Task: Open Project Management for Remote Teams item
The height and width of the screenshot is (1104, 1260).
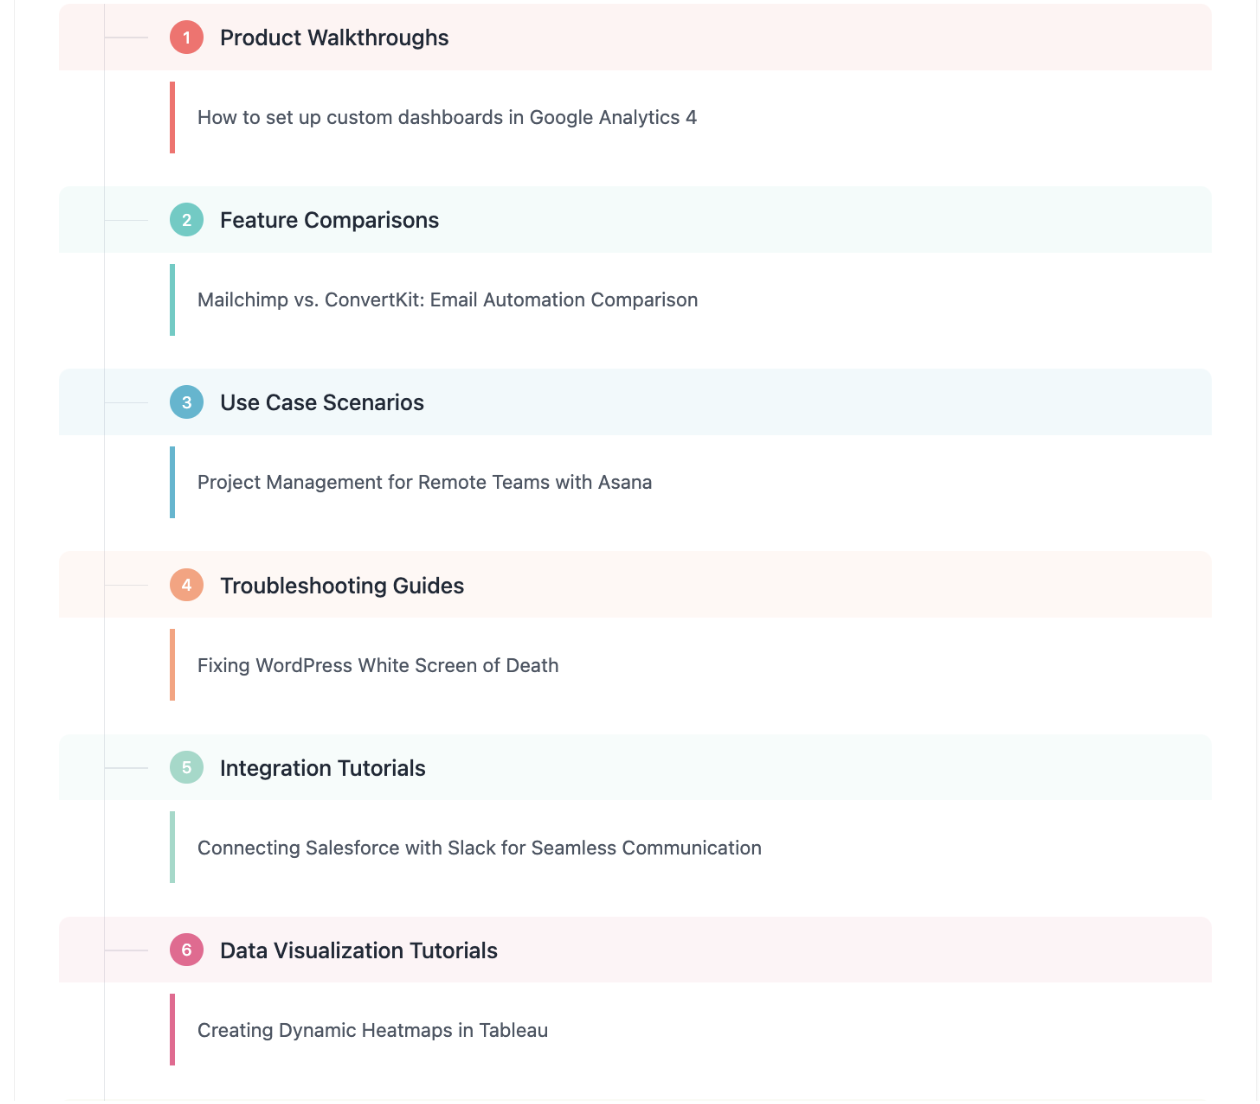Action: [x=424, y=482]
